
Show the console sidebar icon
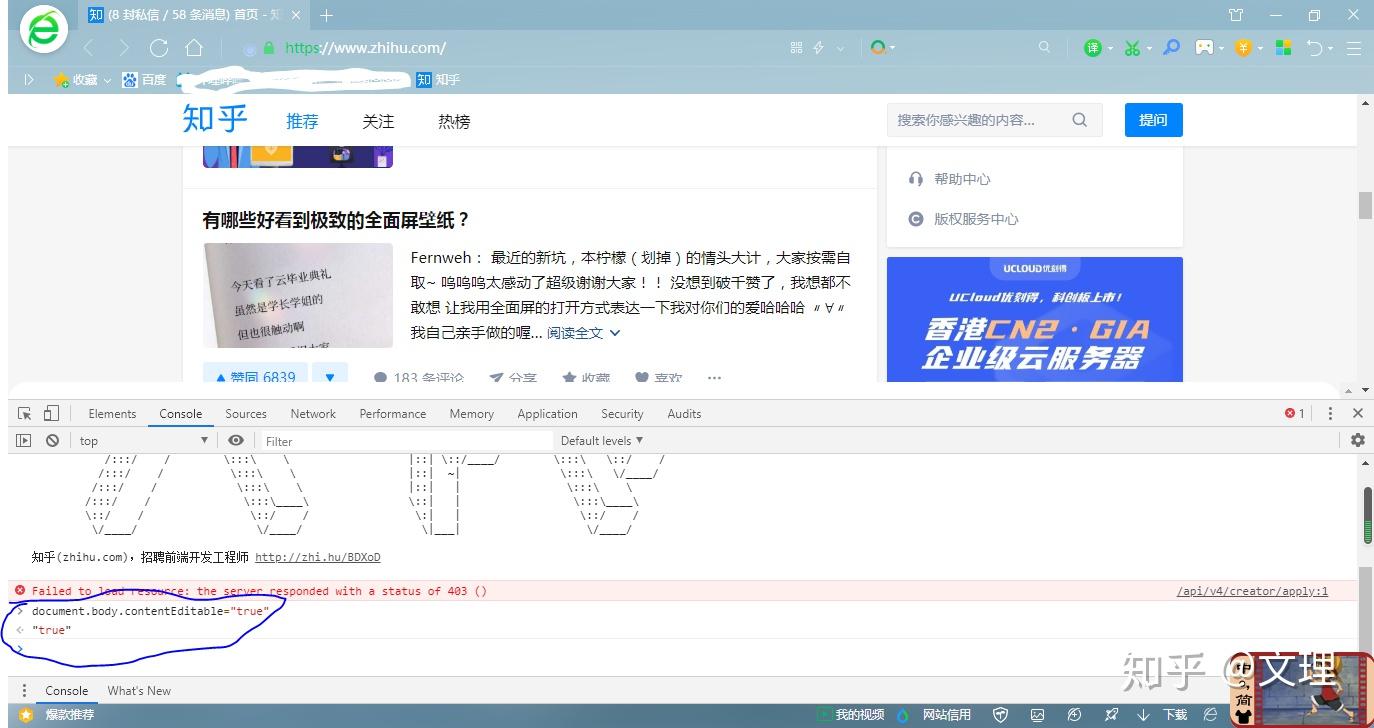(x=24, y=440)
